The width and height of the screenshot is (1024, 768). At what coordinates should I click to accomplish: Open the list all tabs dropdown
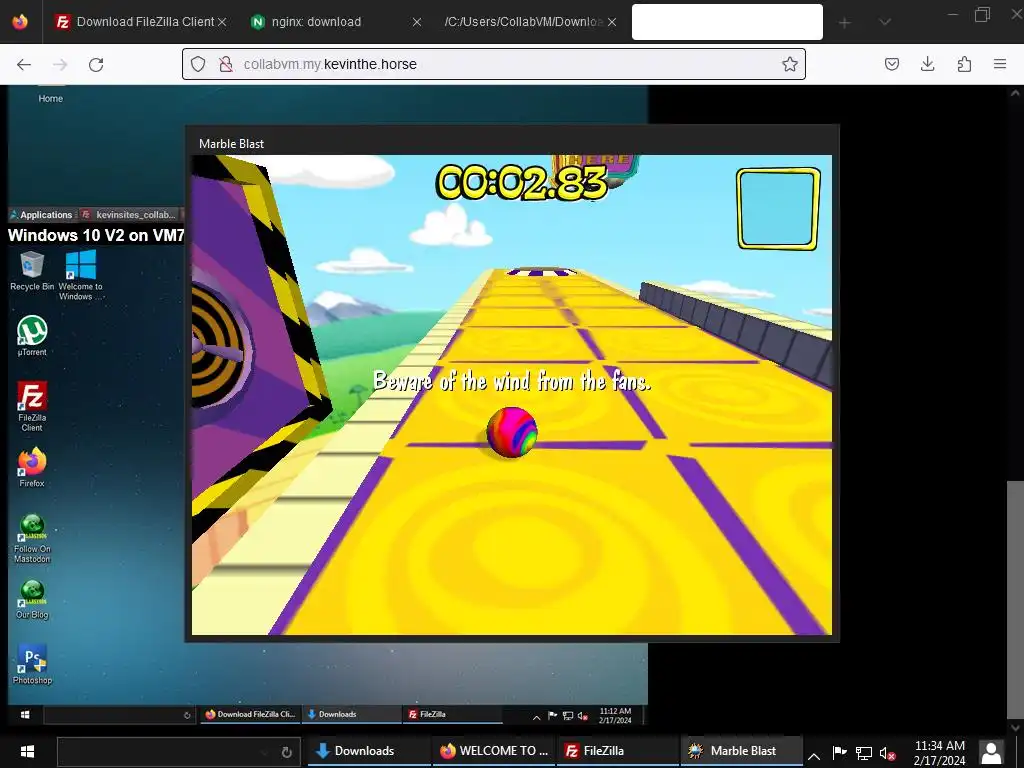point(885,22)
